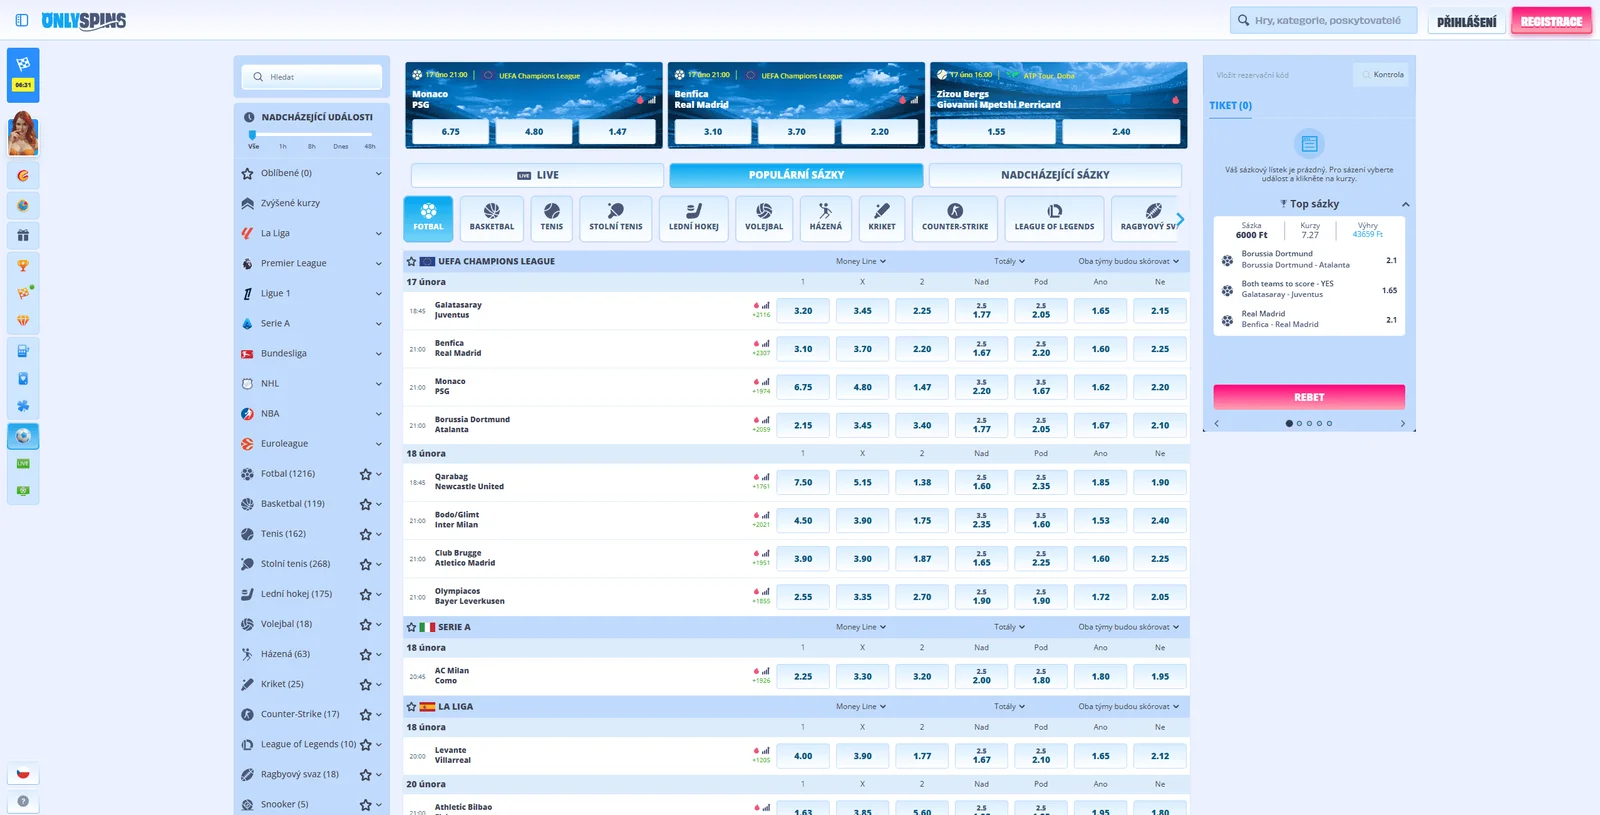Image resolution: width=1600 pixels, height=815 pixels.
Task: Open the Counter-Strike category icon
Action: (954, 218)
